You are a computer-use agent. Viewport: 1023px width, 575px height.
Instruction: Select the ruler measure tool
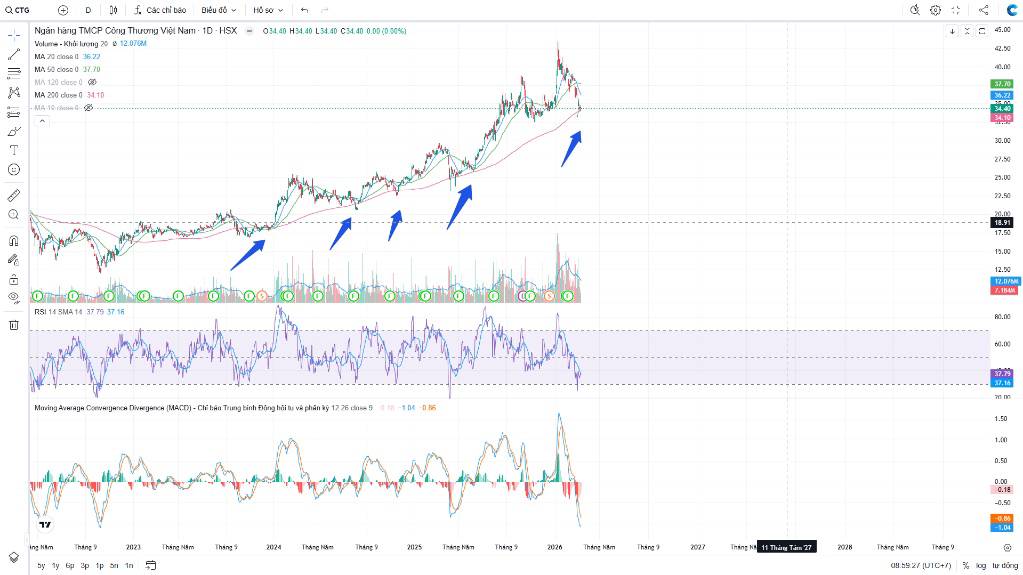[x=14, y=195]
